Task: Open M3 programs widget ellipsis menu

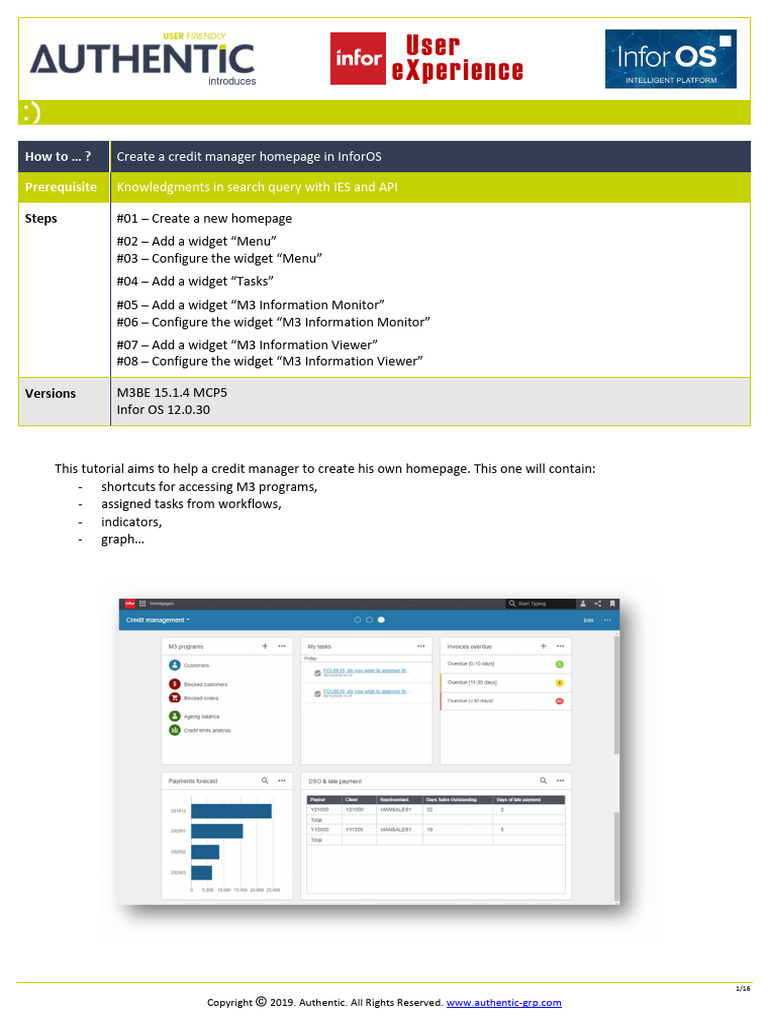Action: tap(281, 646)
